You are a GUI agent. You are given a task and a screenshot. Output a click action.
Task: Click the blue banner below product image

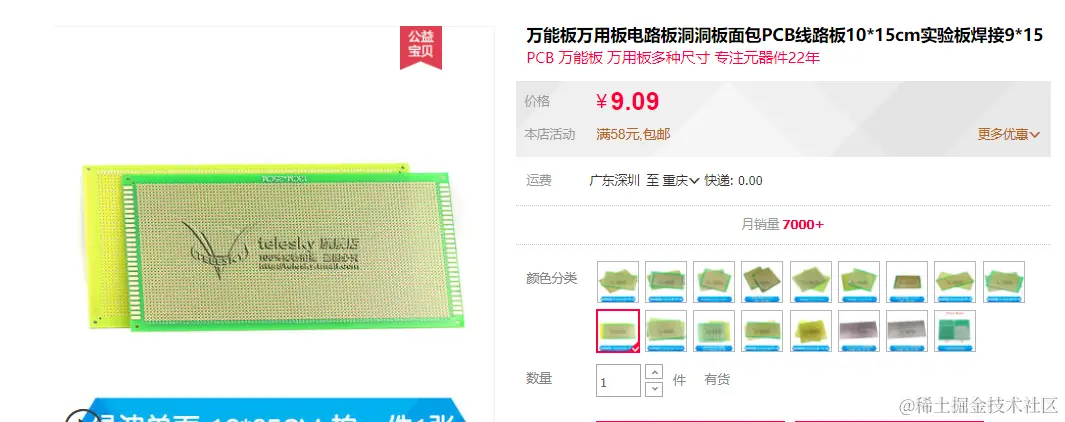[274, 410]
